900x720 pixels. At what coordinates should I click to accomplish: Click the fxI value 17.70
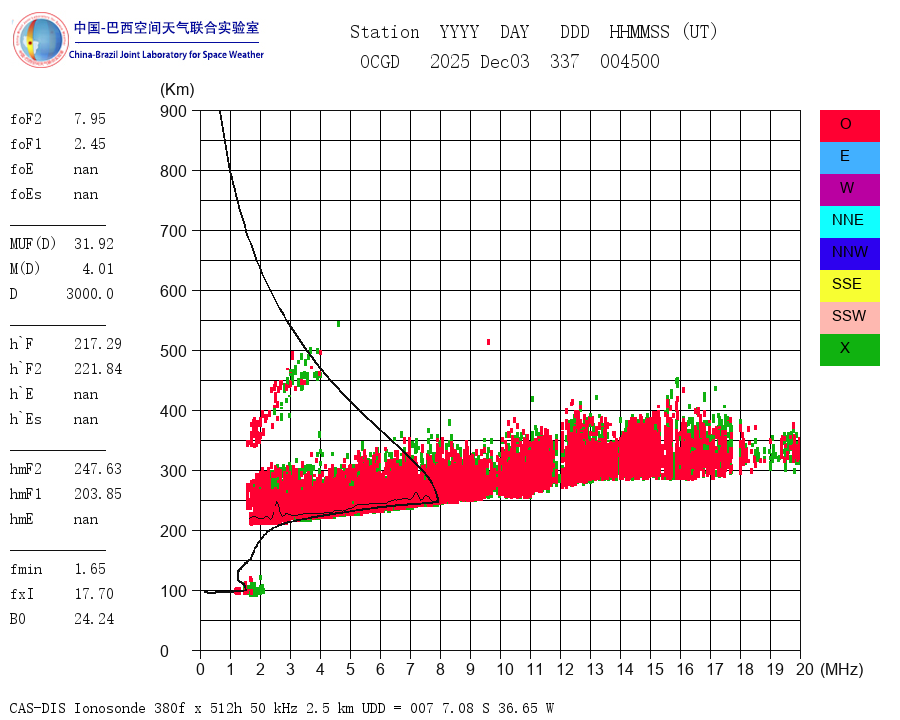tap(94, 594)
